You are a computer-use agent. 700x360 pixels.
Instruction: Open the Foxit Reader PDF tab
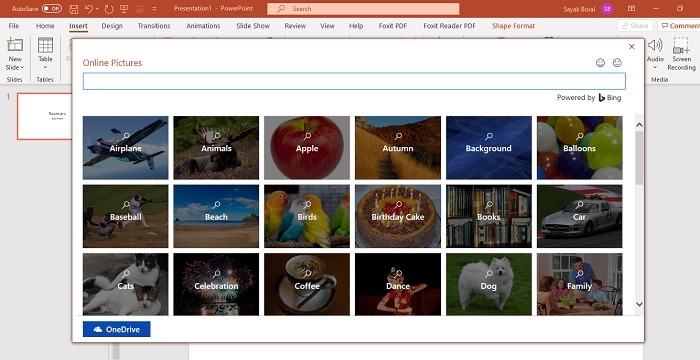pos(450,26)
